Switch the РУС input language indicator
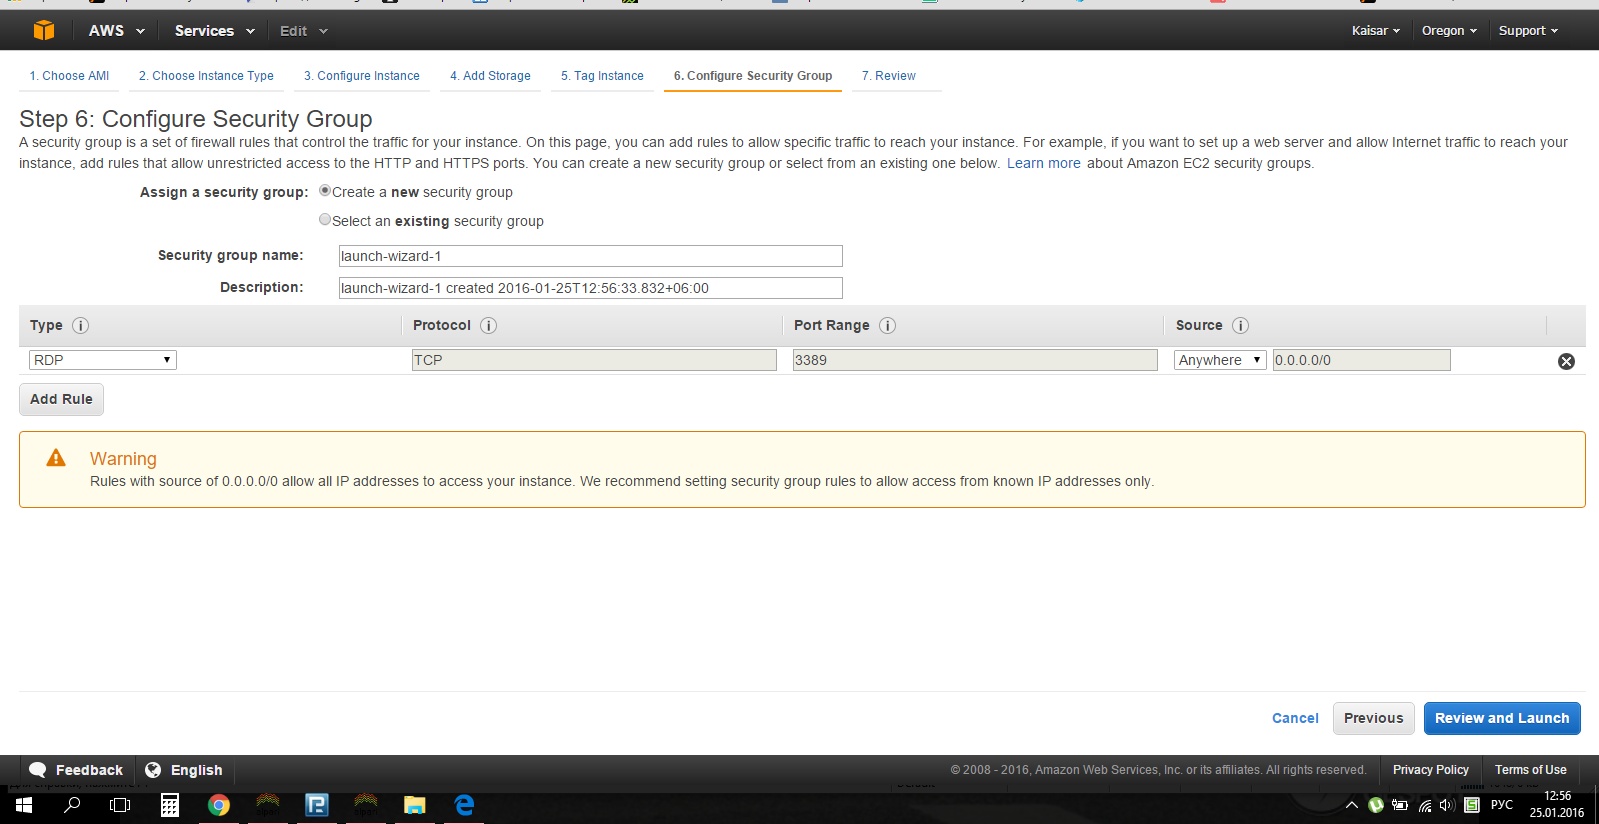1599x824 pixels. tap(1502, 805)
